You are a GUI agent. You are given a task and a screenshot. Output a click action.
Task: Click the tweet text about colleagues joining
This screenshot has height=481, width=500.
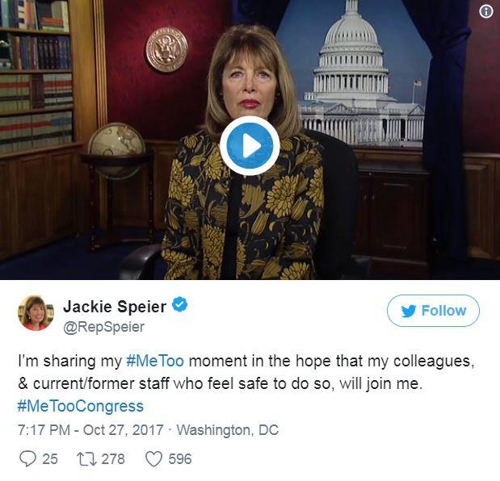(246, 372)
